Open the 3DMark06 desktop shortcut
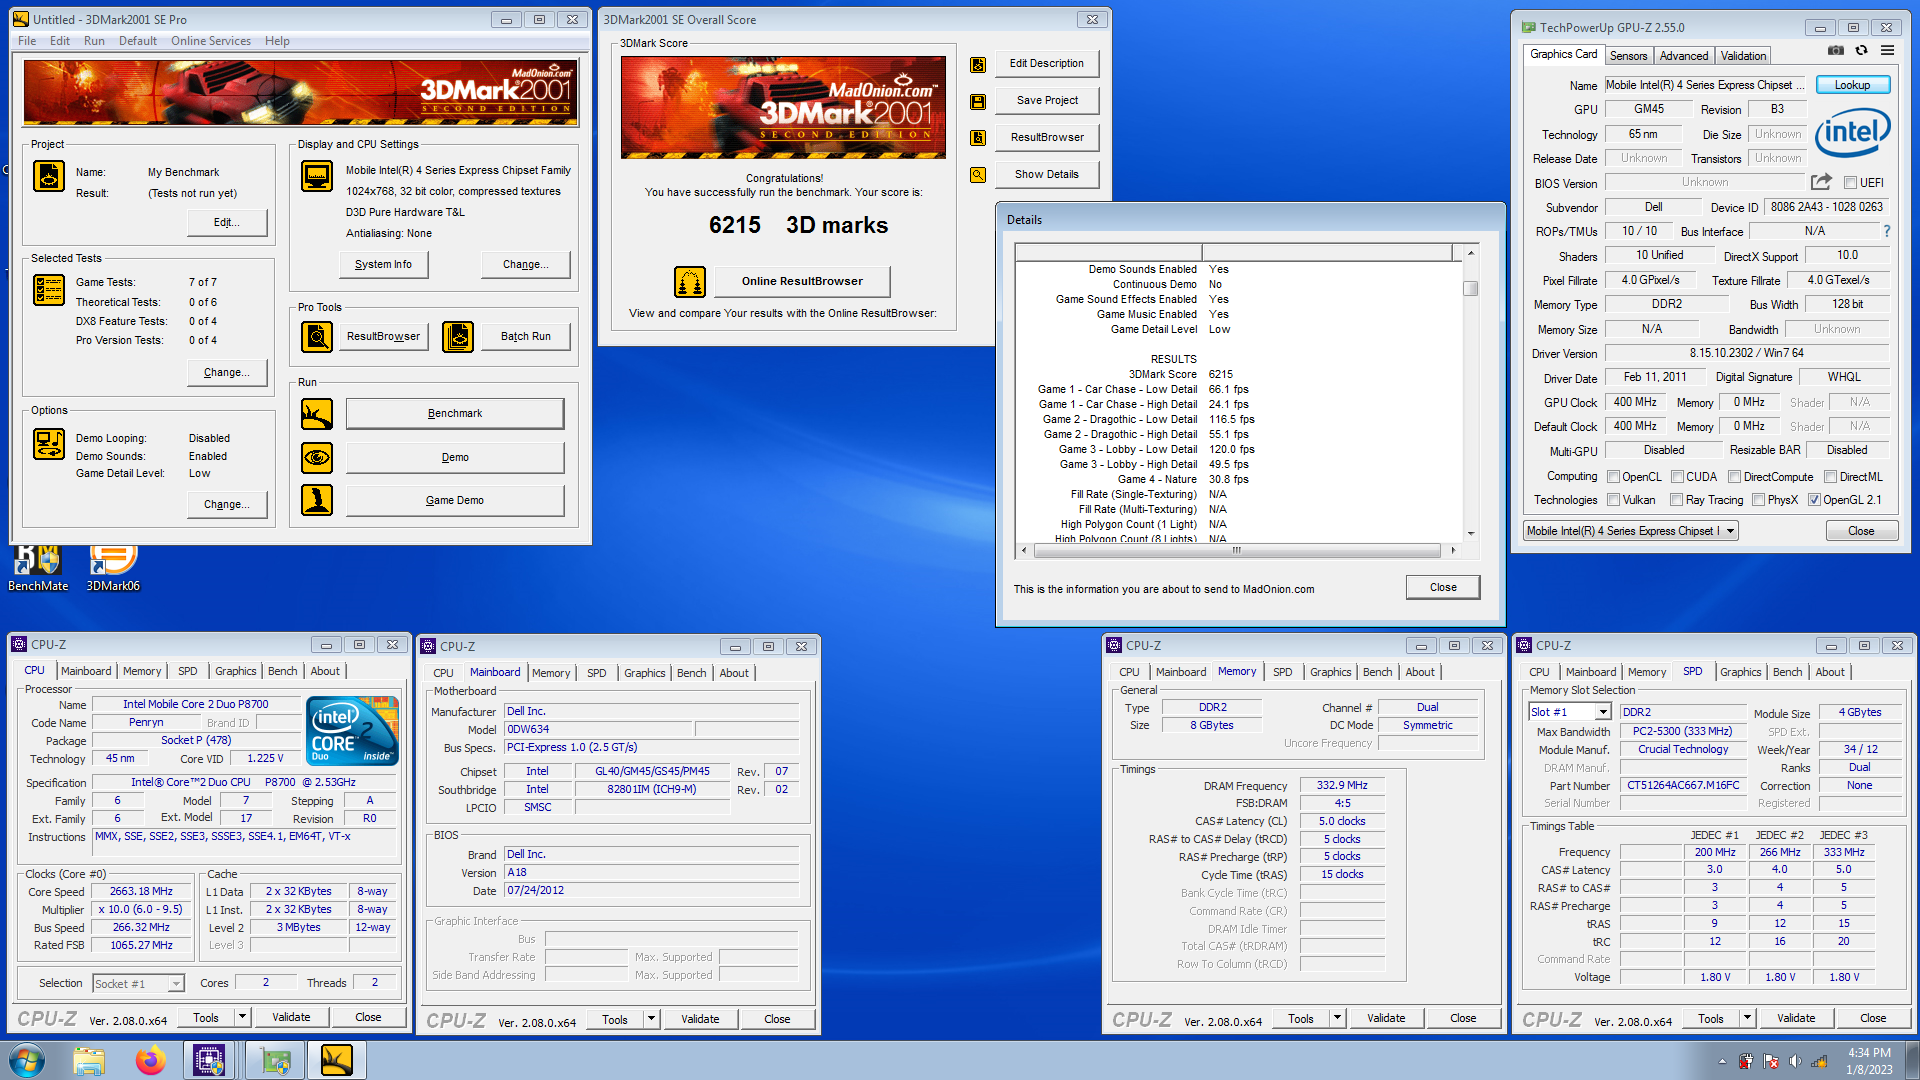 point(113,568)
